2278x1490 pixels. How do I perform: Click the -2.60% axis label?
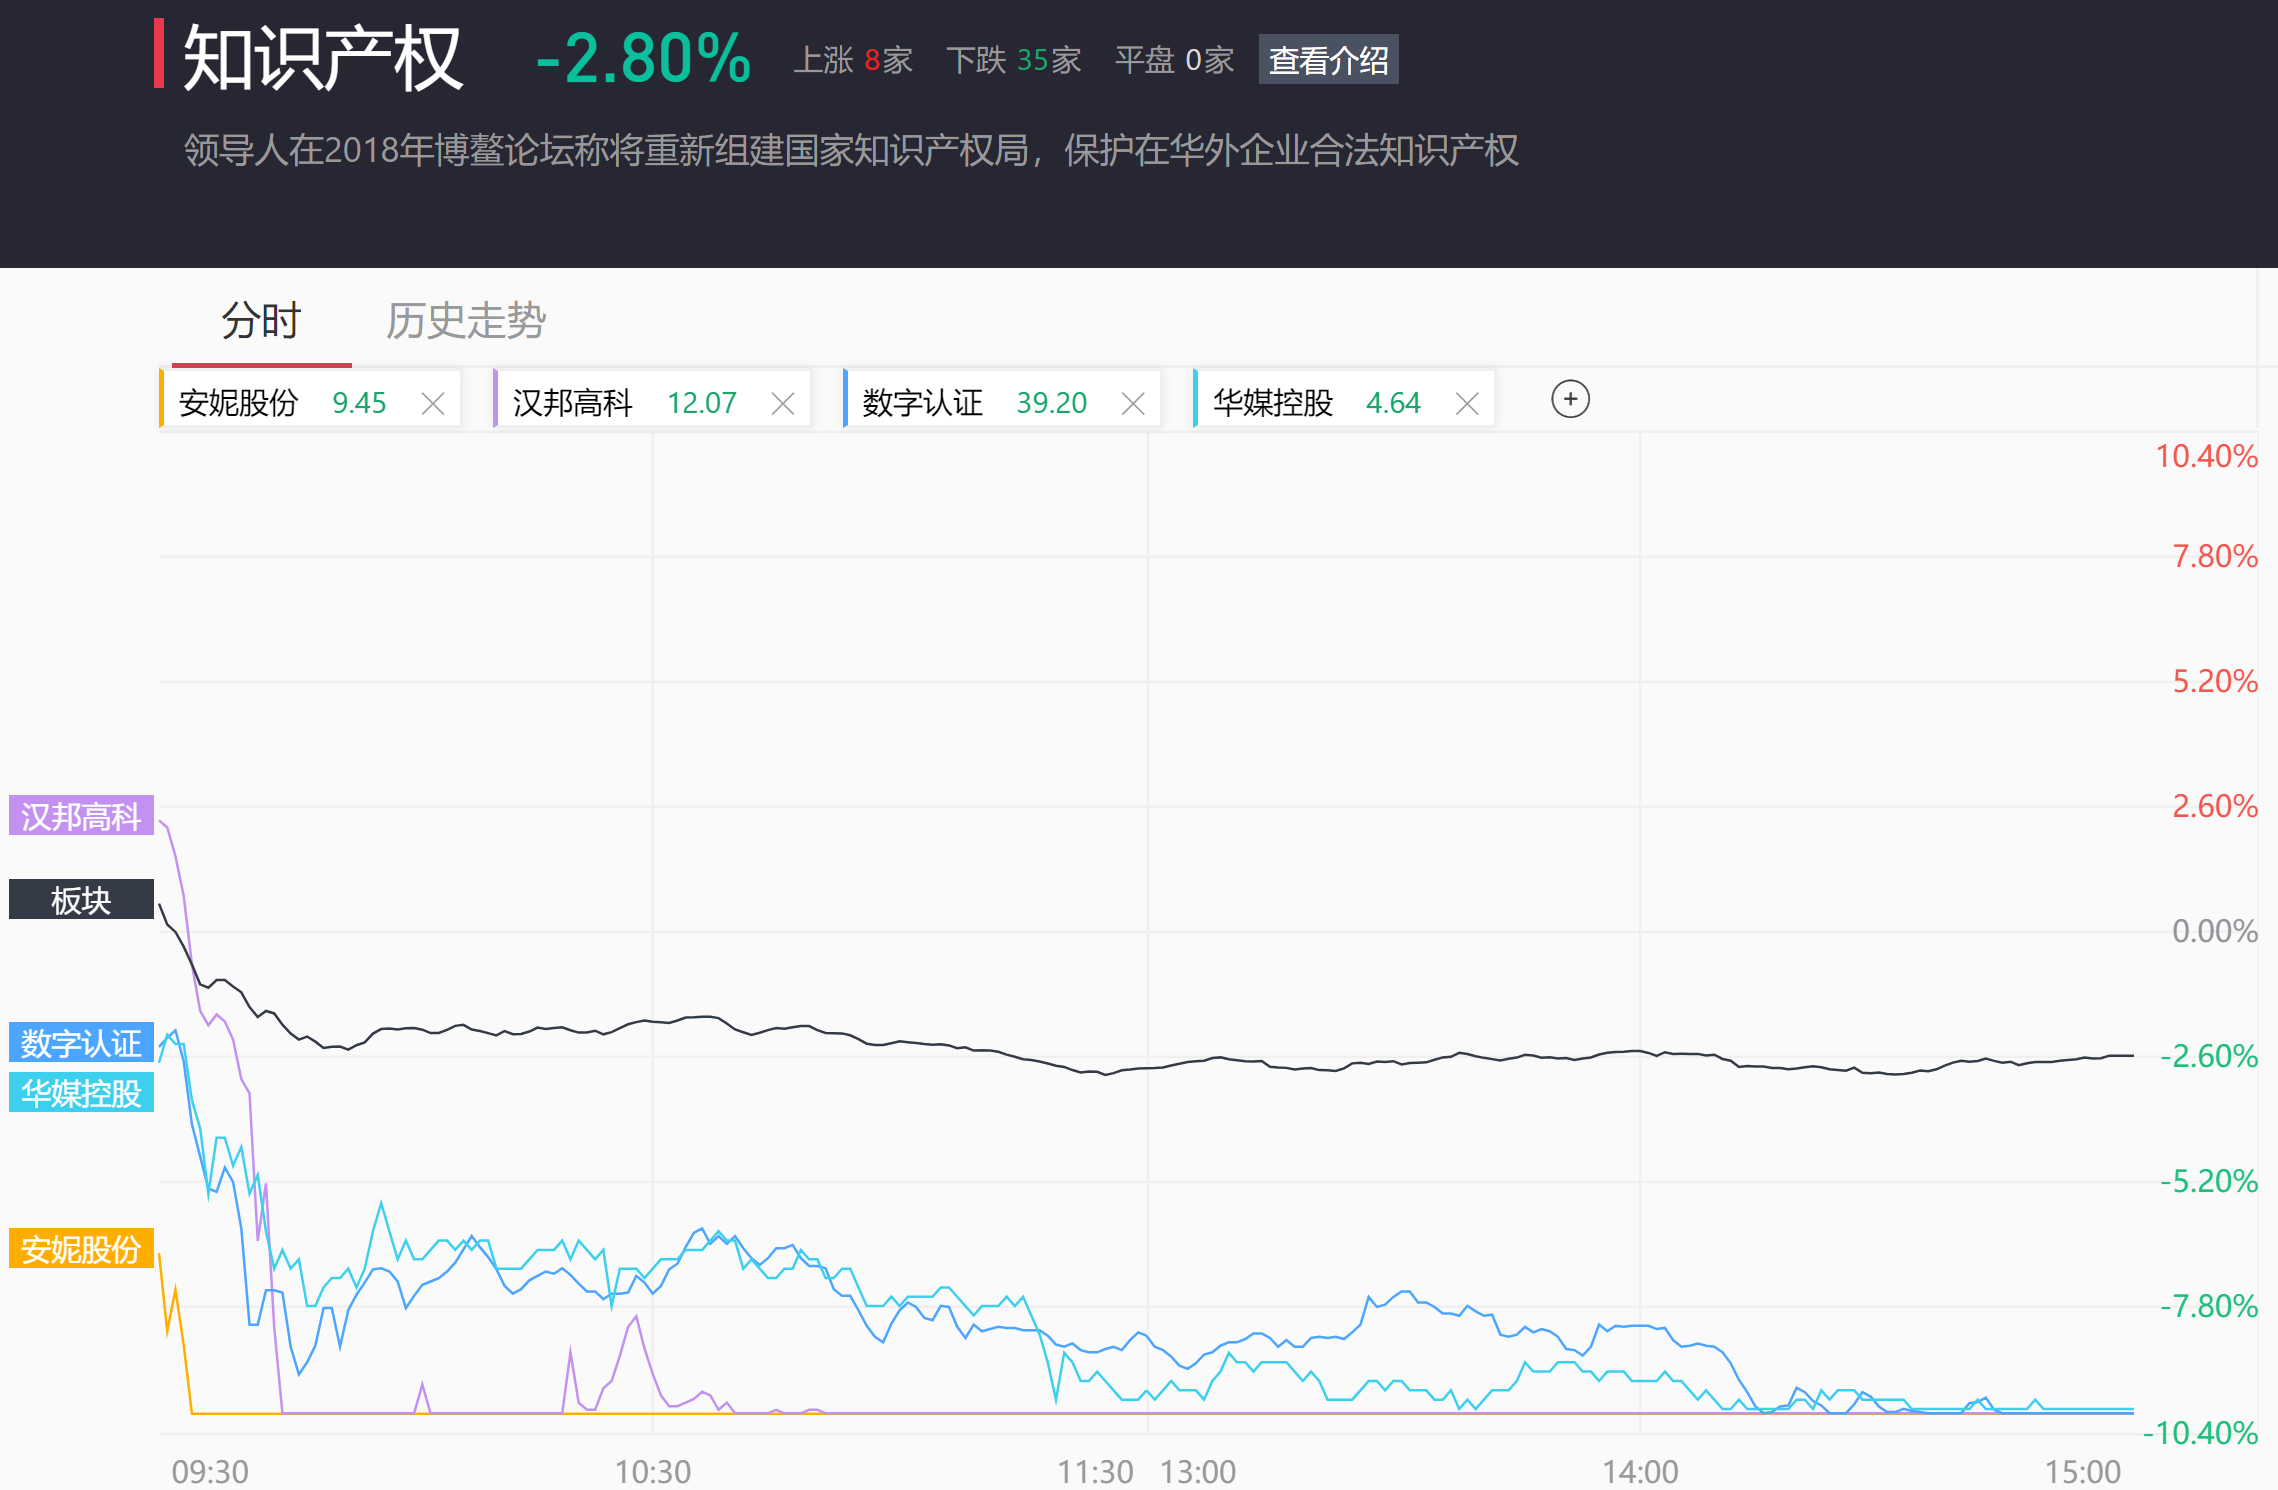[2208, 1056]
